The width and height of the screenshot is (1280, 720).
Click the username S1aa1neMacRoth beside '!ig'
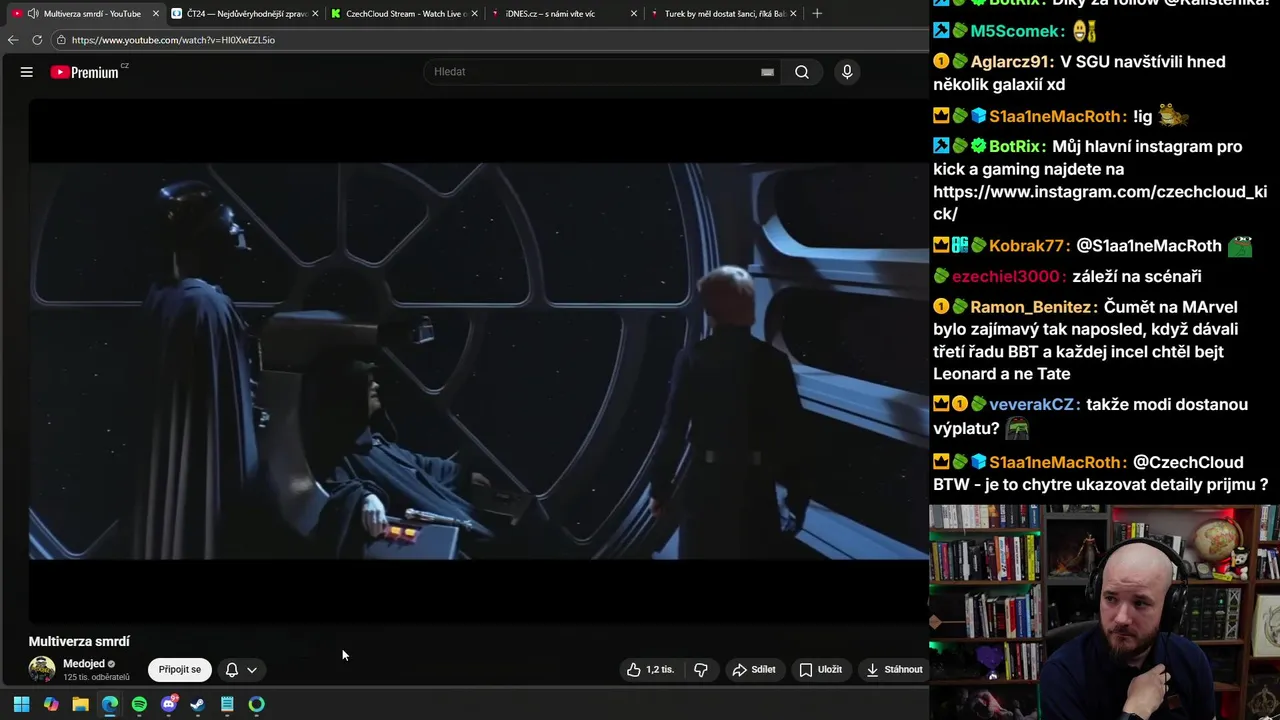click(1057, 116)
